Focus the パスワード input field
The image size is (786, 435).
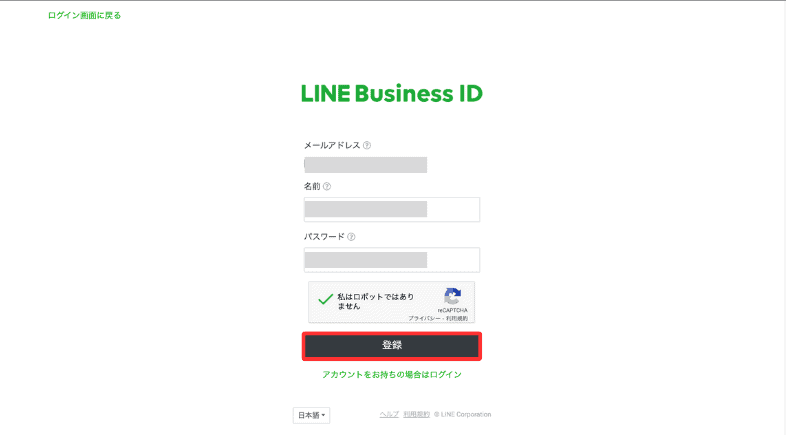coord(391,260)
